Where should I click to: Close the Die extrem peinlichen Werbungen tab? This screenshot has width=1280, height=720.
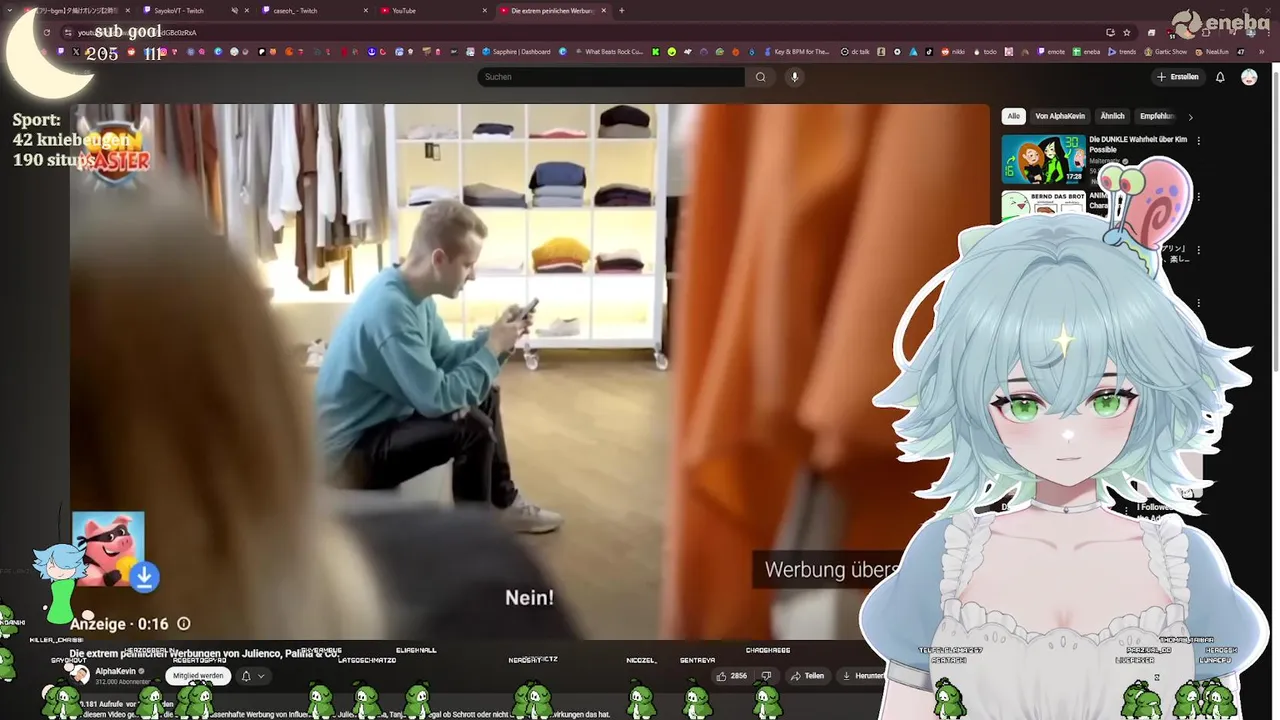pyautogui.click(x=604, y=11)
